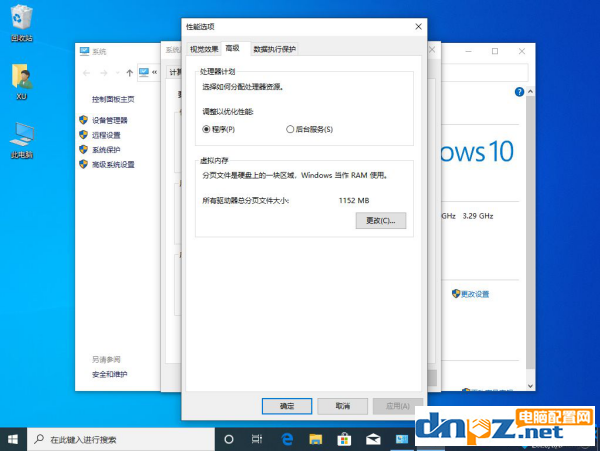Image resolution: width=600 pixels, height=451 pixels.
Task: Click the up arrow in System window navigation
Action: click(x=130, y=73)
